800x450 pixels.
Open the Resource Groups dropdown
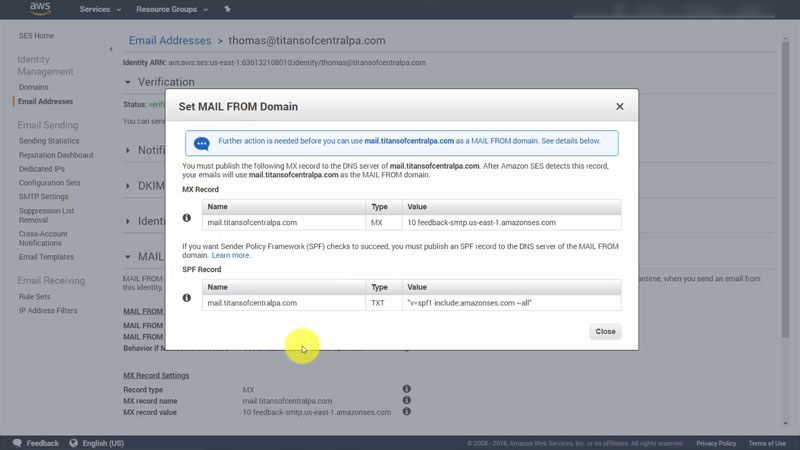click(172, 9)
